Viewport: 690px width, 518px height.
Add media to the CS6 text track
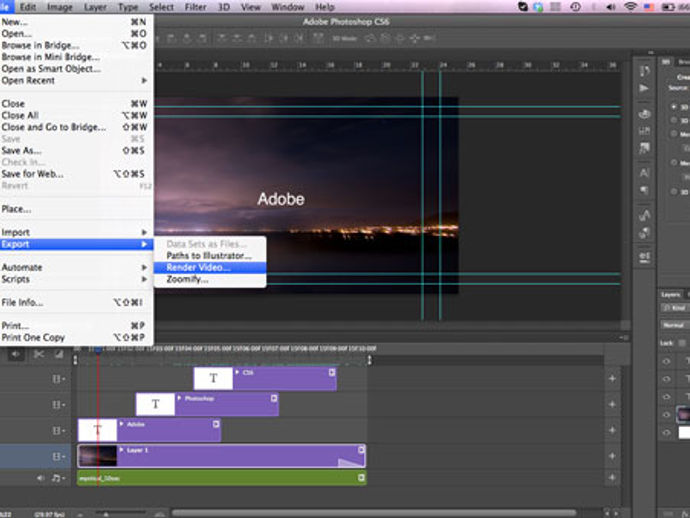[x=612, y=378]
